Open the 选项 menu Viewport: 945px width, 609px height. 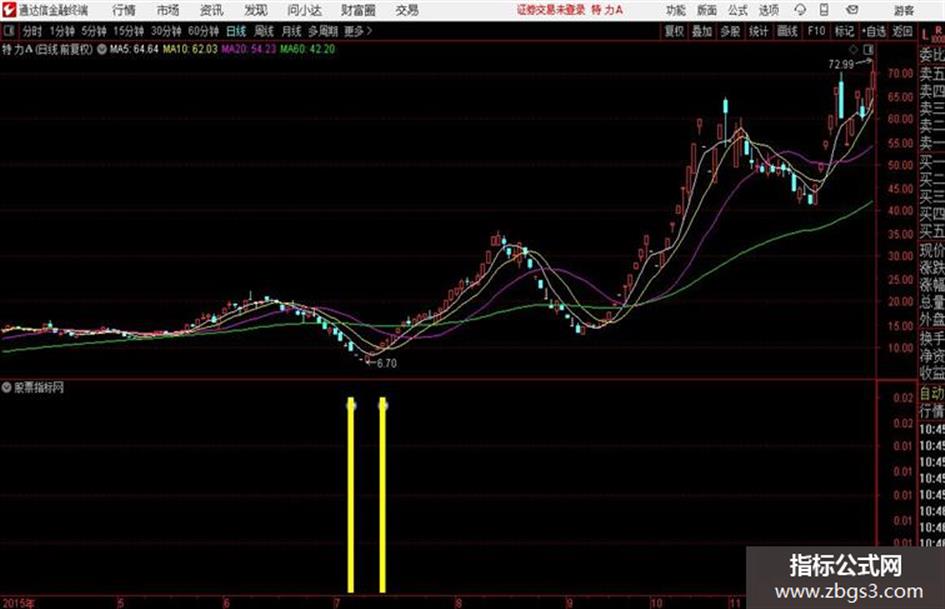pos(769,10)
